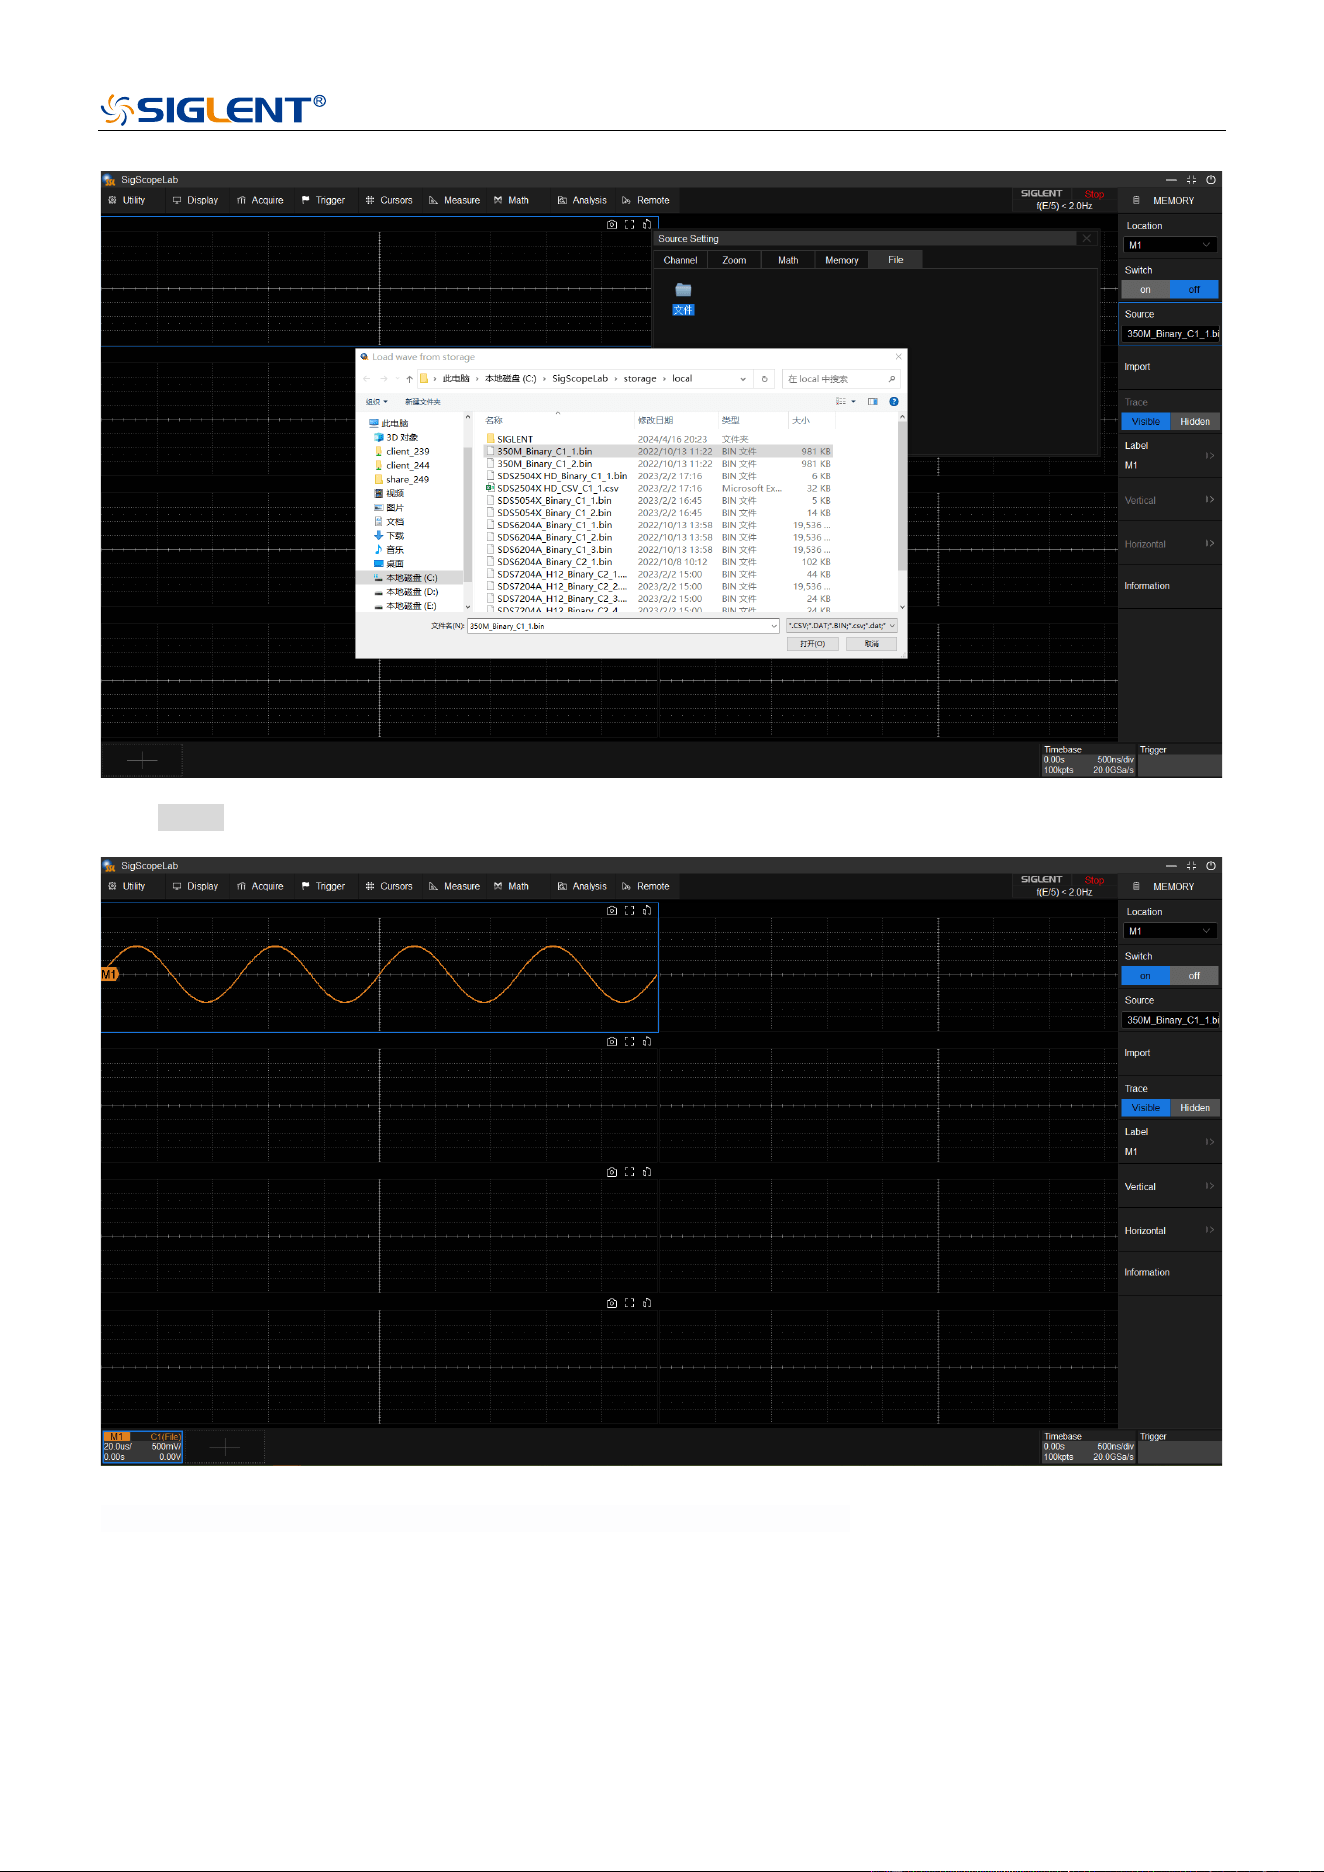Expand the 文件名 filename combo box arrow
Screen dimensions: 1324x1872
774,626
